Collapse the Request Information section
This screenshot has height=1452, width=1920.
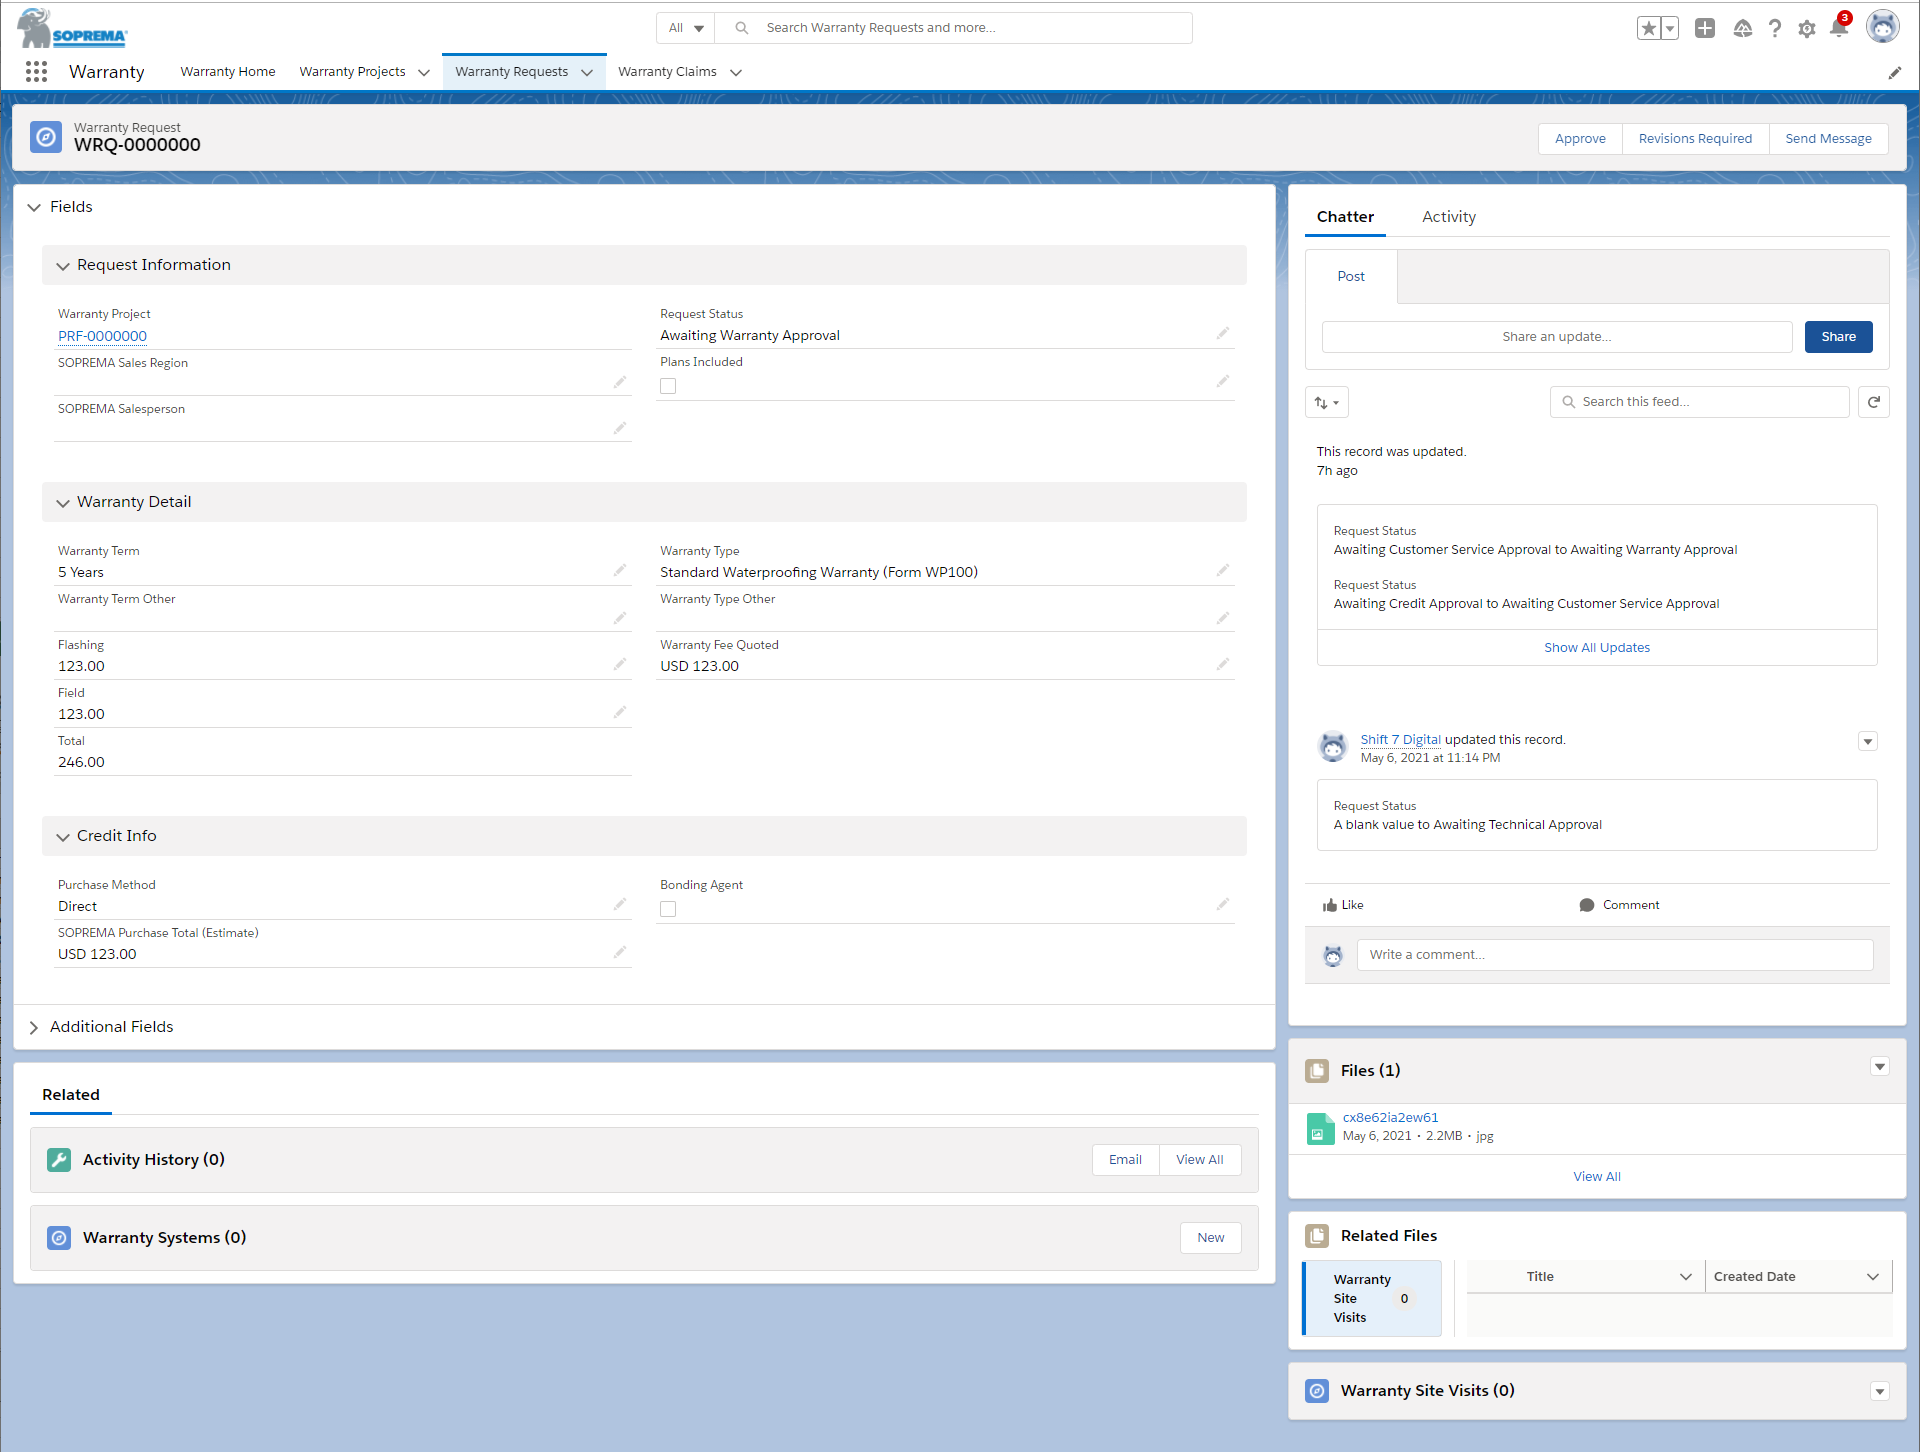(x=63, y=266)
